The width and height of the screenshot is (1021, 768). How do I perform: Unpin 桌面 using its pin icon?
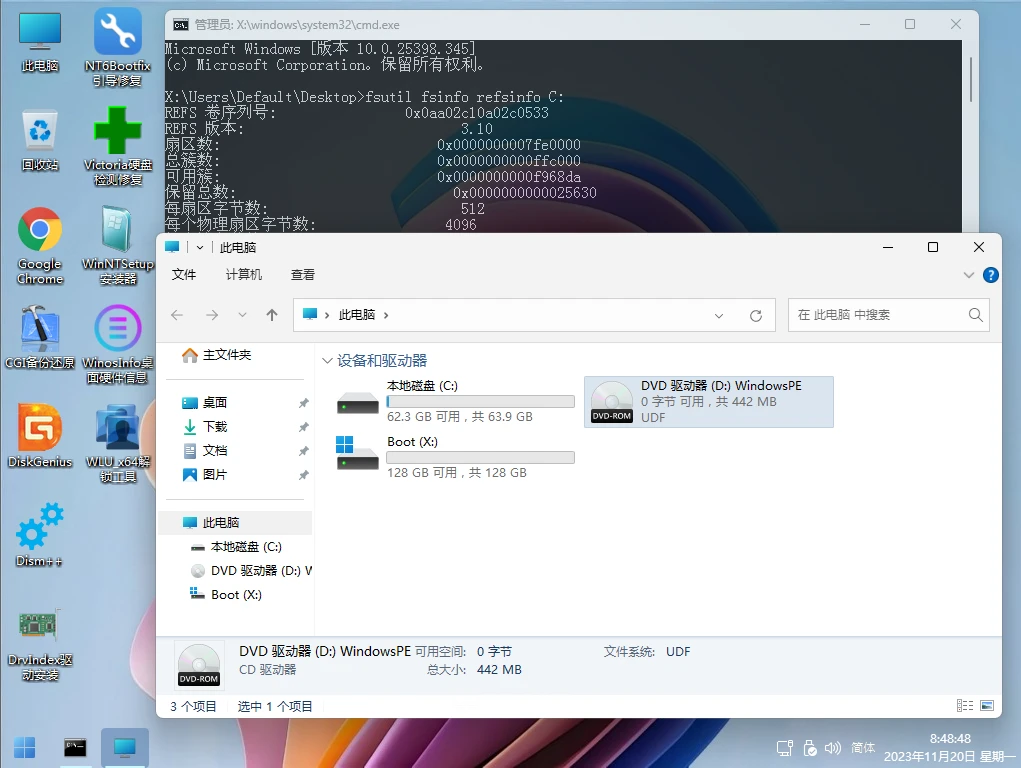(x=303, y=403)
